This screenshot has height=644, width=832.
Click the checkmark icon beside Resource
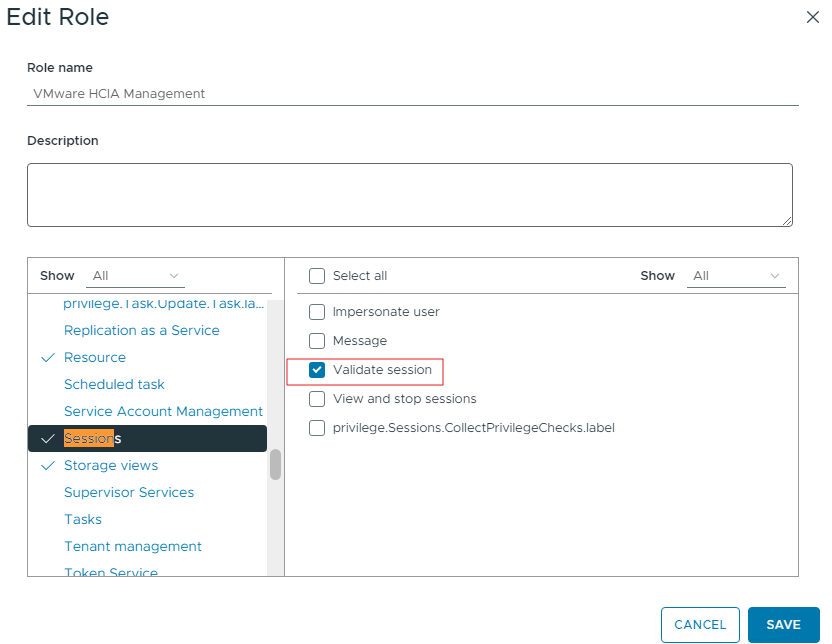(48, 357)
